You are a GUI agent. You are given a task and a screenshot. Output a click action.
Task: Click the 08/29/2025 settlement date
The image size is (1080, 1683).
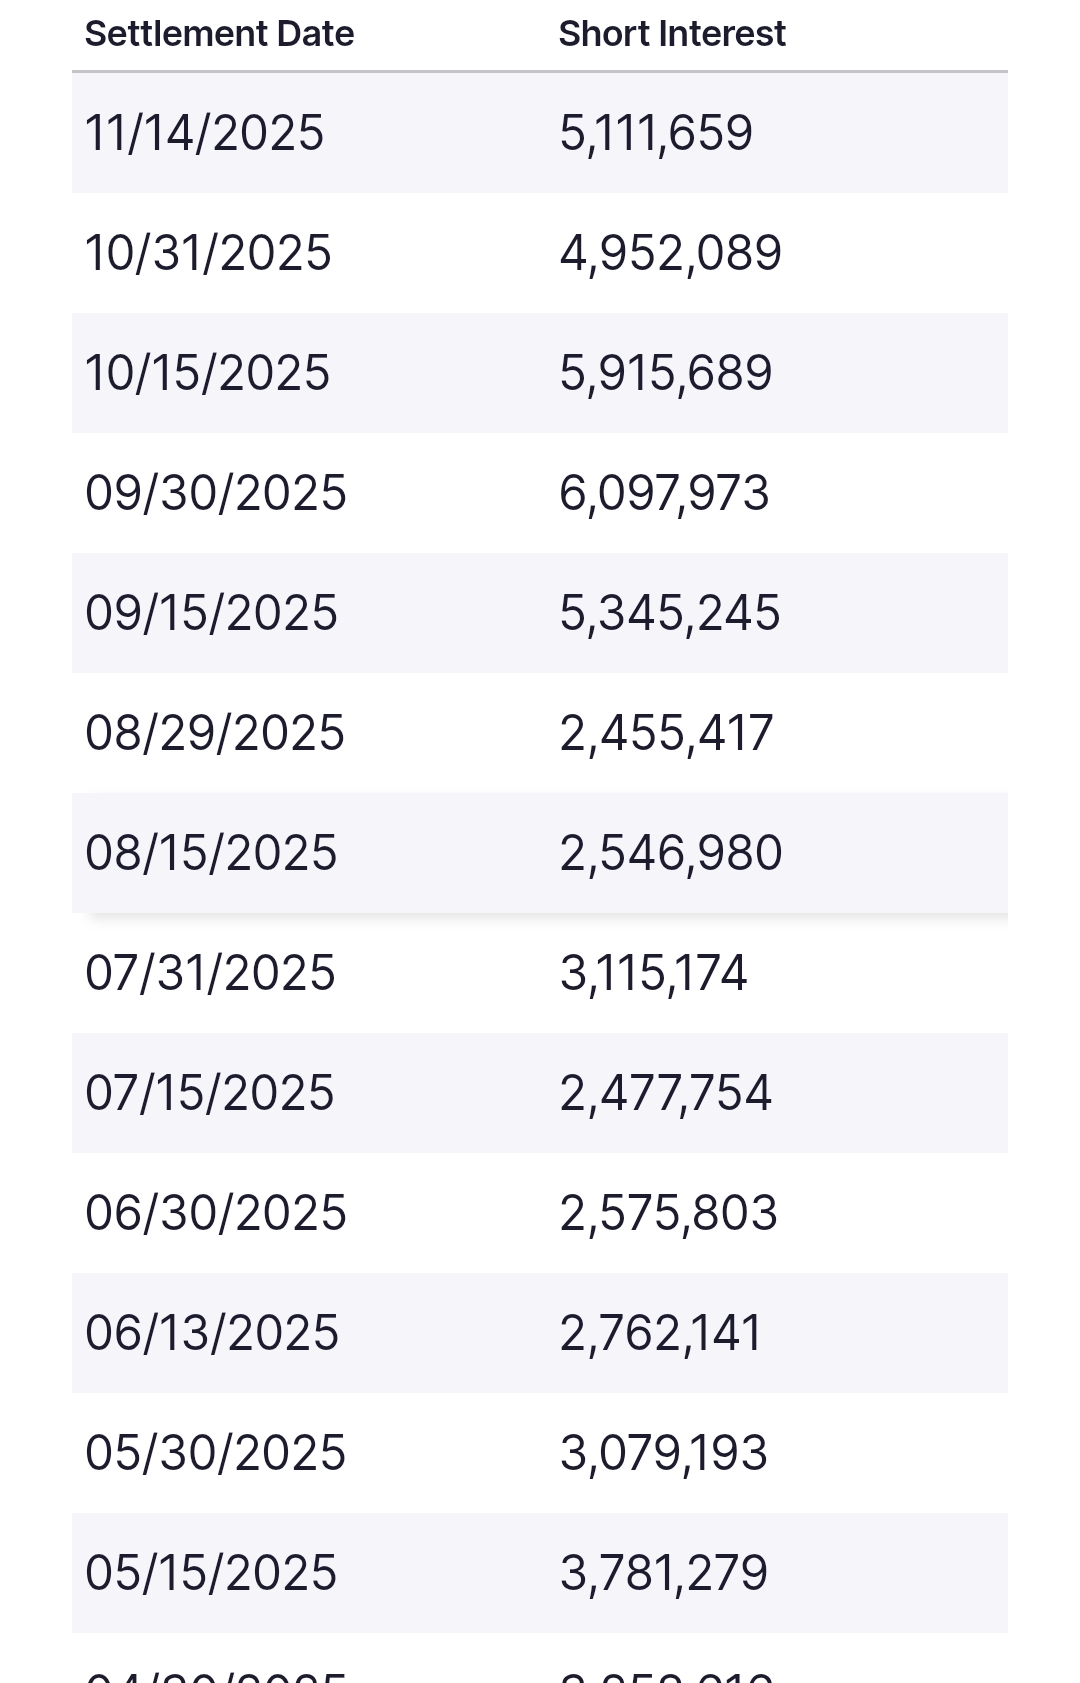(x=215, y=733)
